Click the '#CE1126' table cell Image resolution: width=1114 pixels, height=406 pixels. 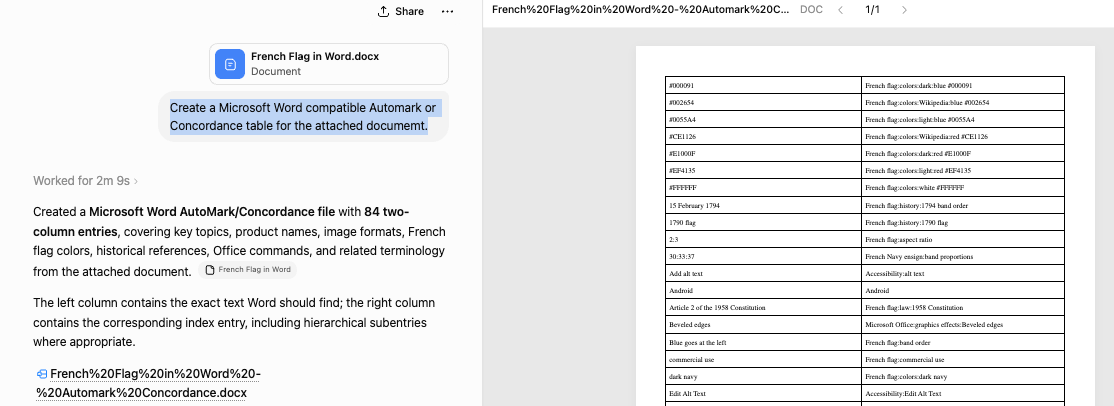point(763,137)
